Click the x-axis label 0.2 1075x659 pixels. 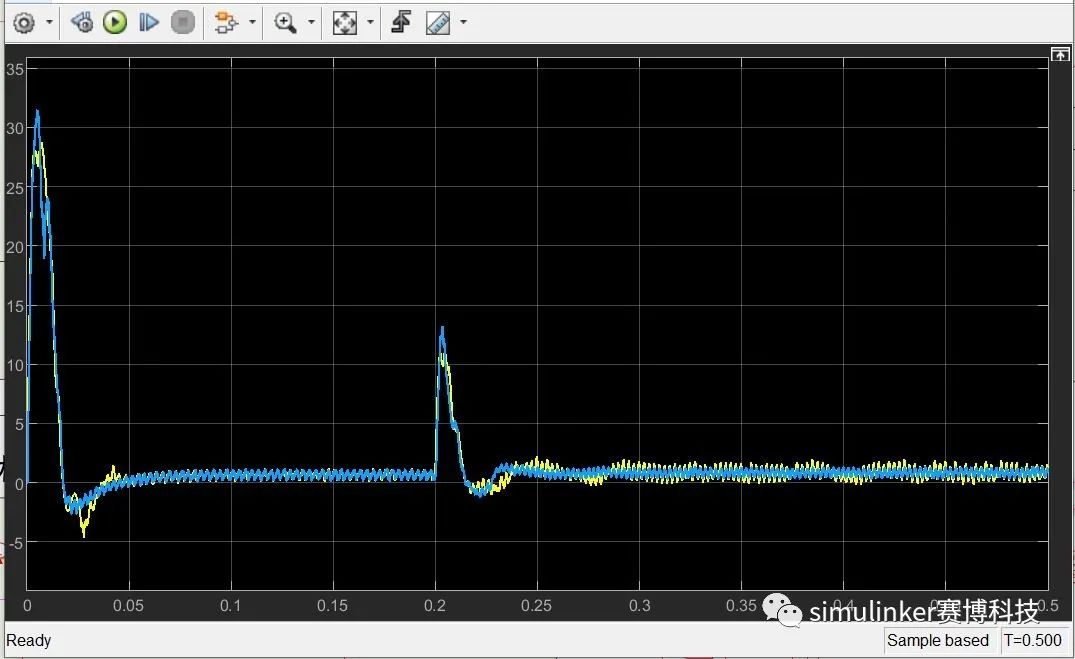(435, 606)
